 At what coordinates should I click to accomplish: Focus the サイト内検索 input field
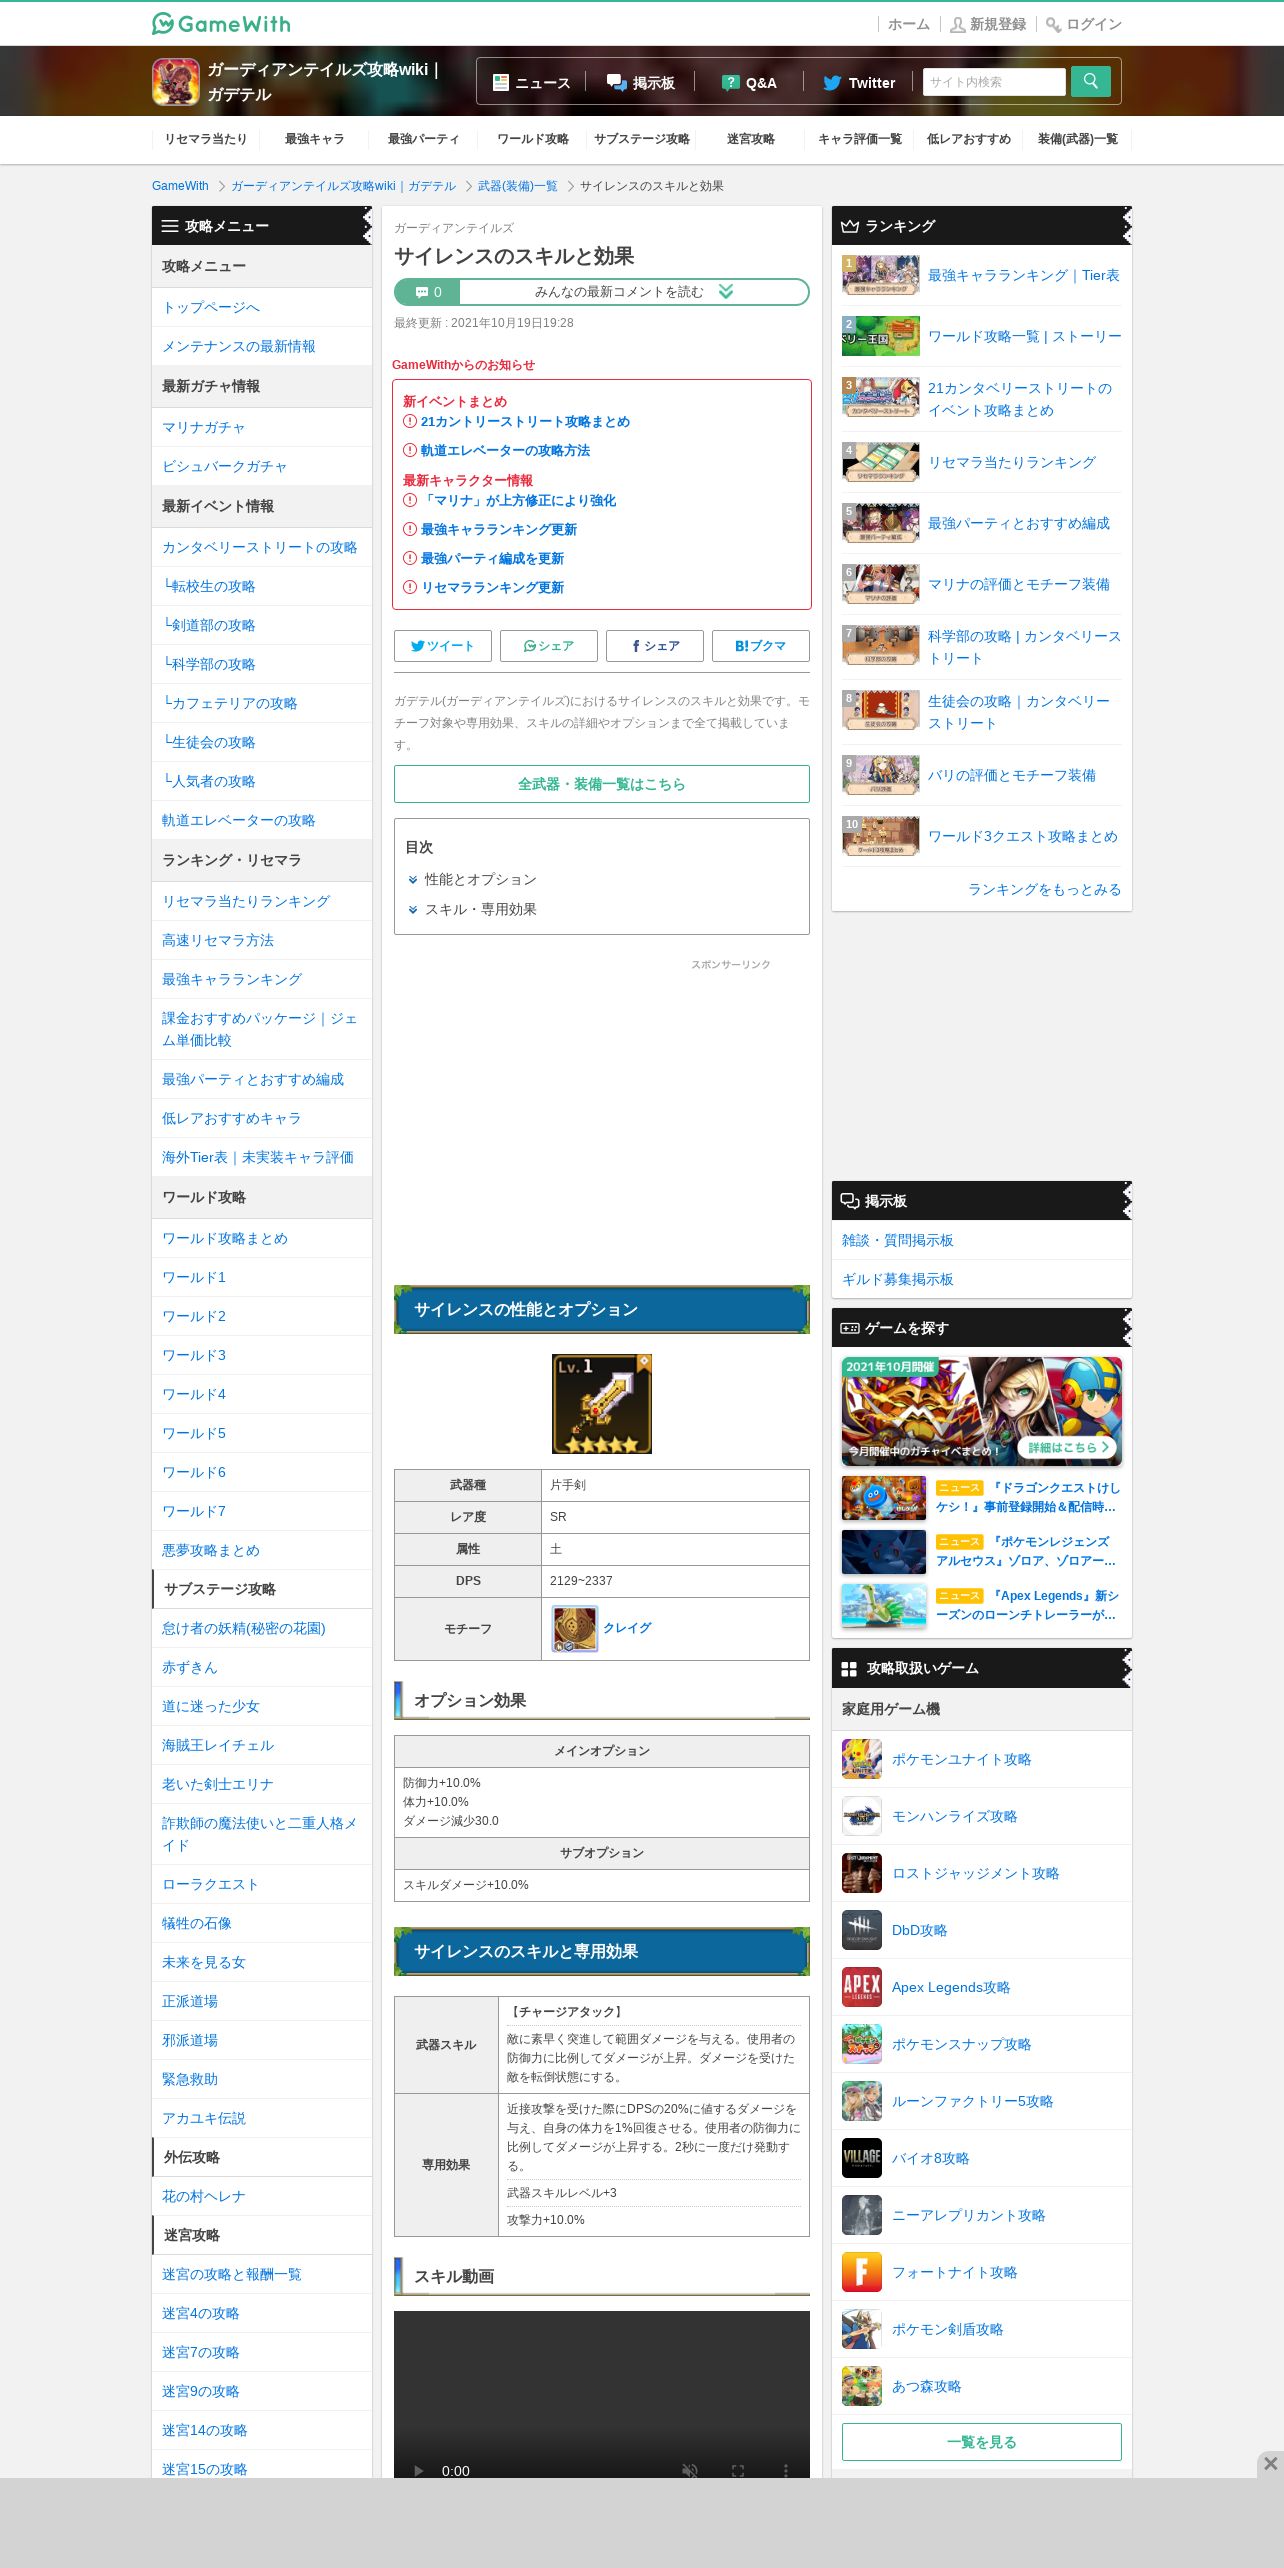[x=995, y=82]
